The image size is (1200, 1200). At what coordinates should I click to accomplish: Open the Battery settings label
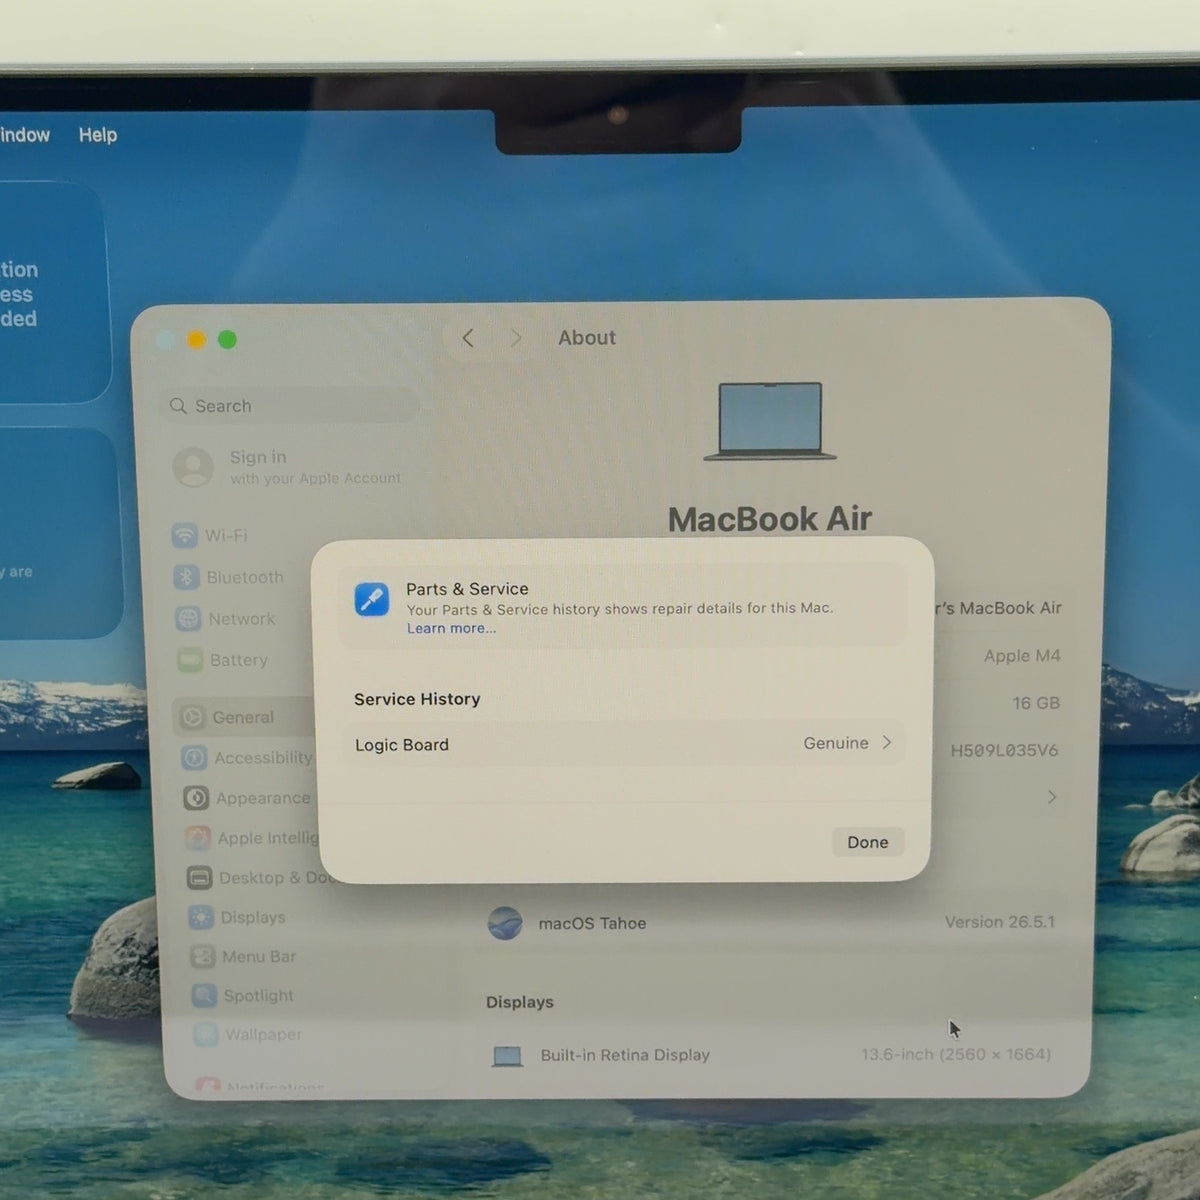click(239, 660)
